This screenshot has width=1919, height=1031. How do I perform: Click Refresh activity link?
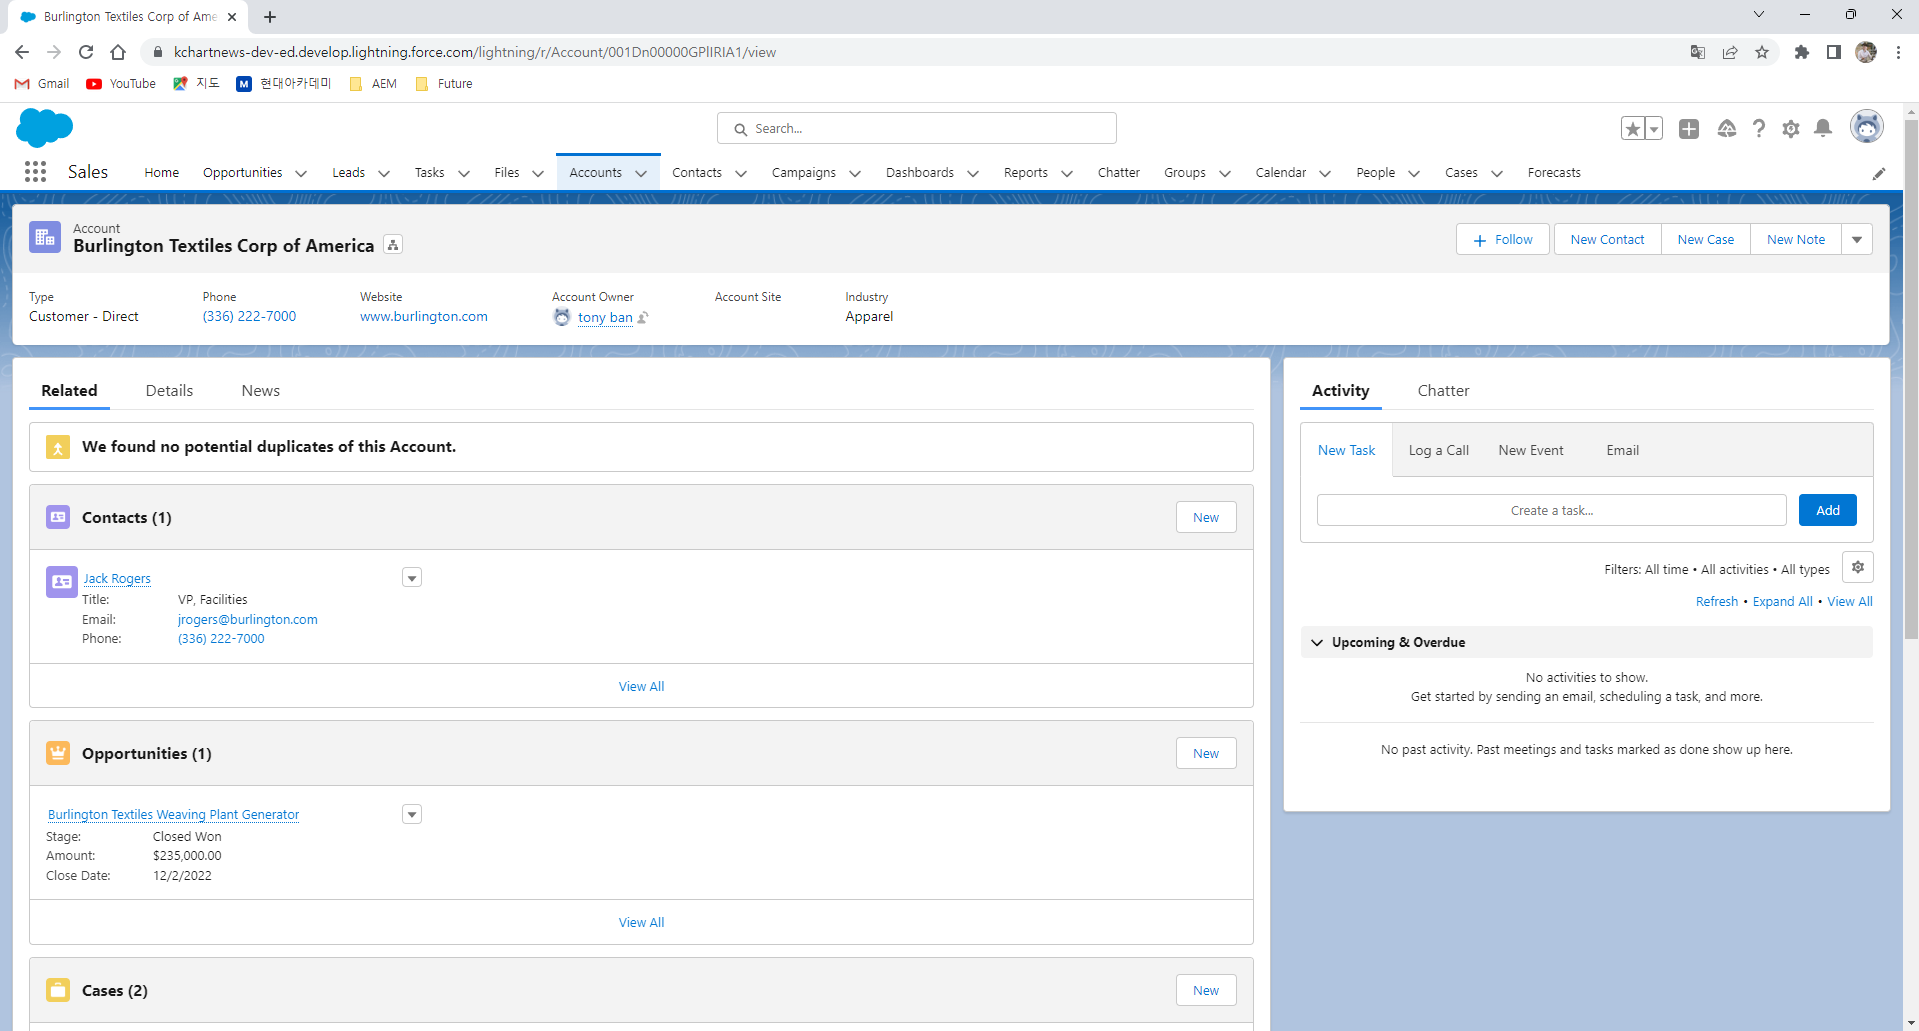1716,601
